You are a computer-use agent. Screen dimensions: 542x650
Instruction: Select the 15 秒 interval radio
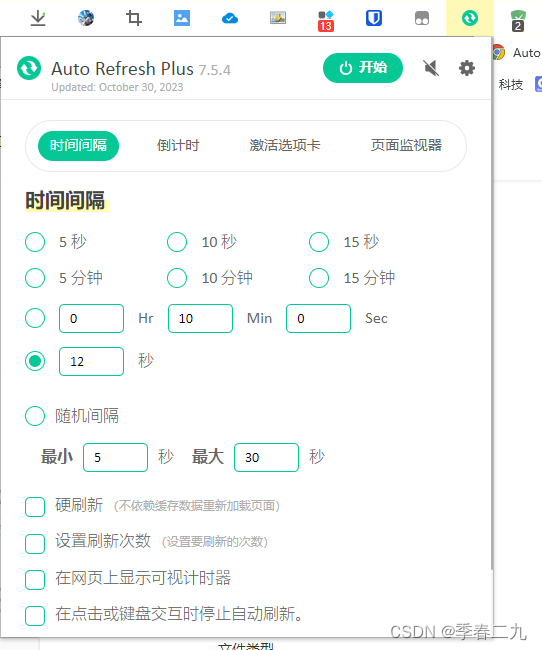point(319,242)
